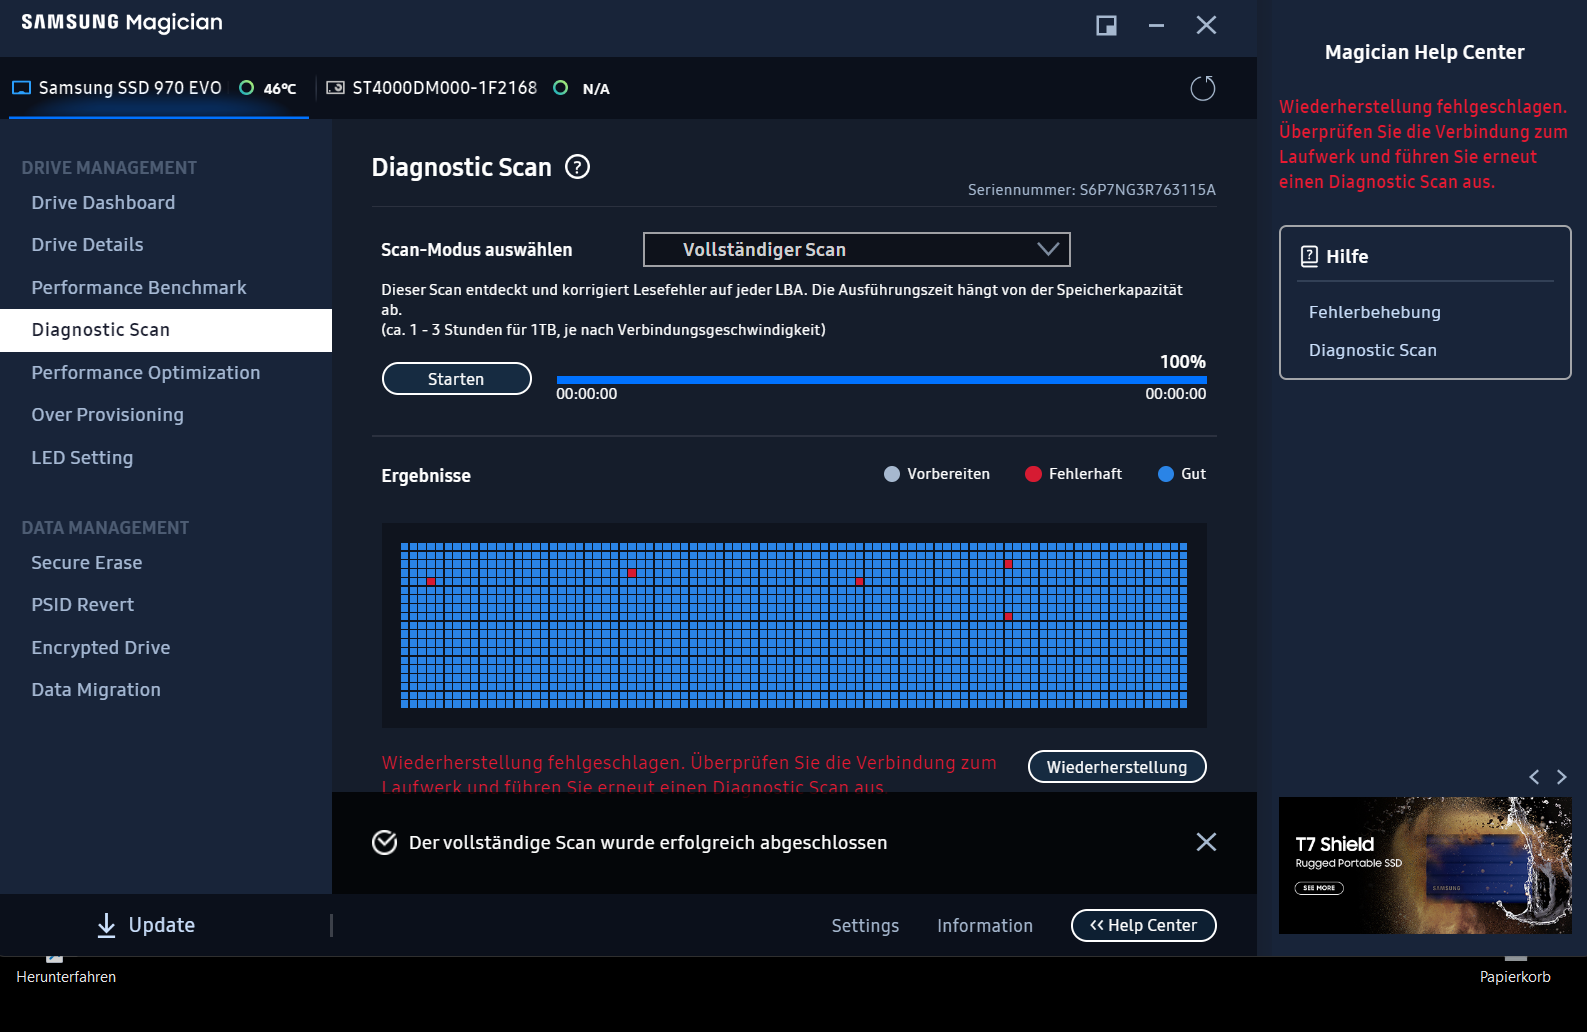Click the scan completed checkmark icon
This screenshot has width=1587, height=1032.
click(x=384, y=843)
